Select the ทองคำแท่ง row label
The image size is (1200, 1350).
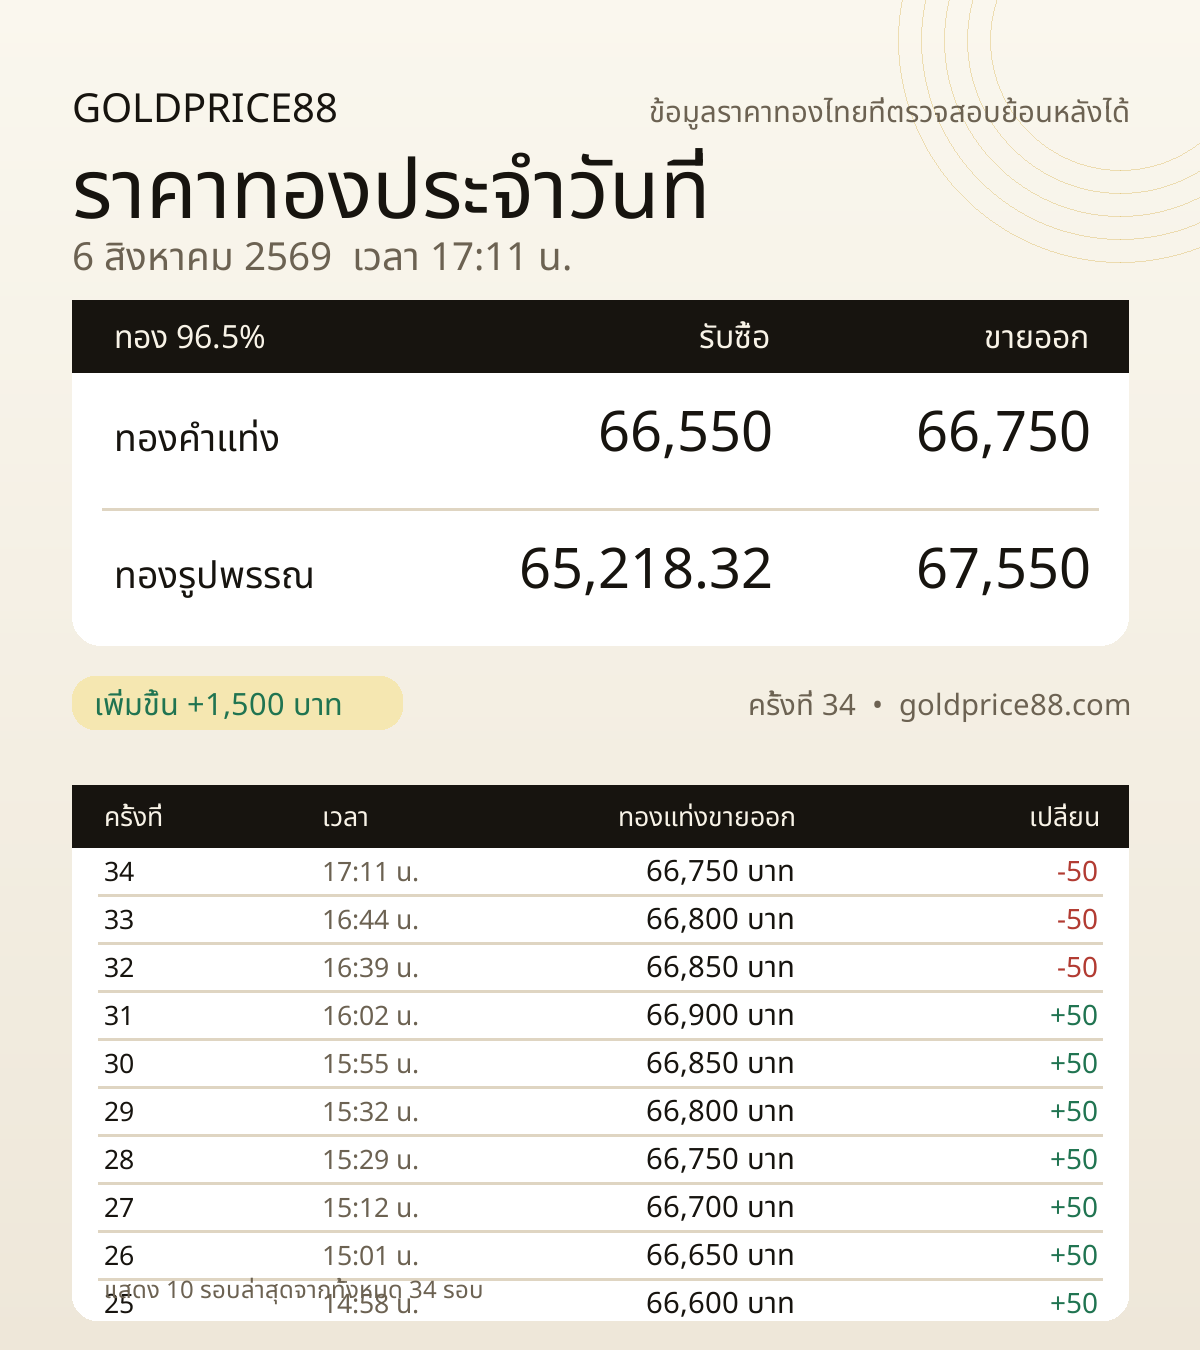click(x=197, y=438)
